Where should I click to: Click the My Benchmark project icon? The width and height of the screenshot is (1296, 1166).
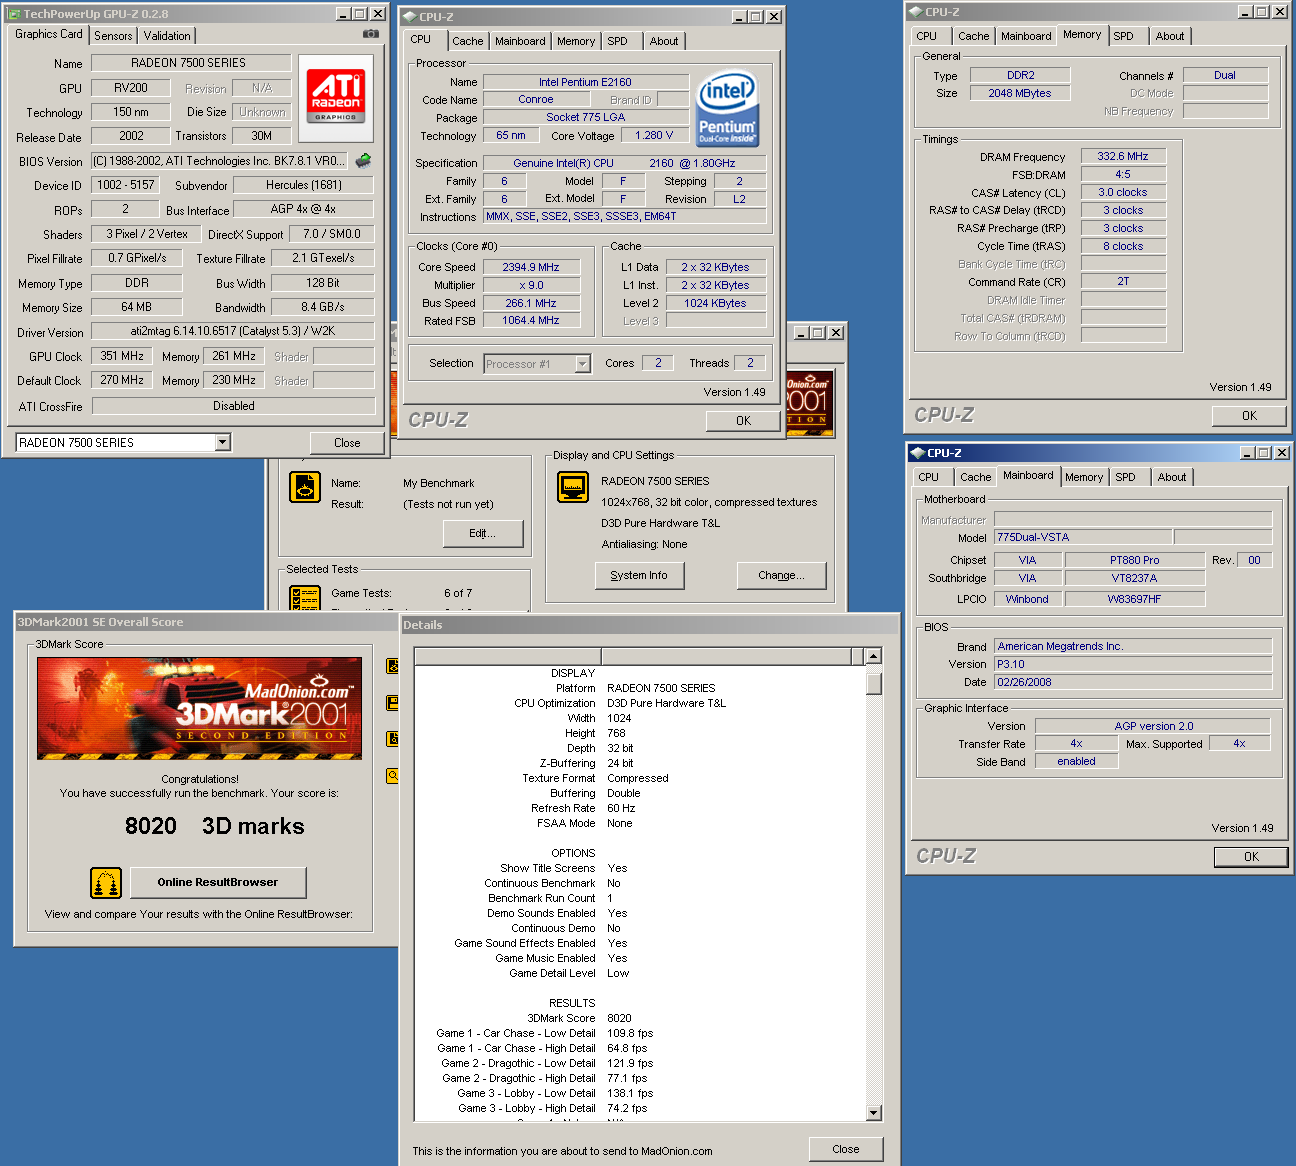305,487
